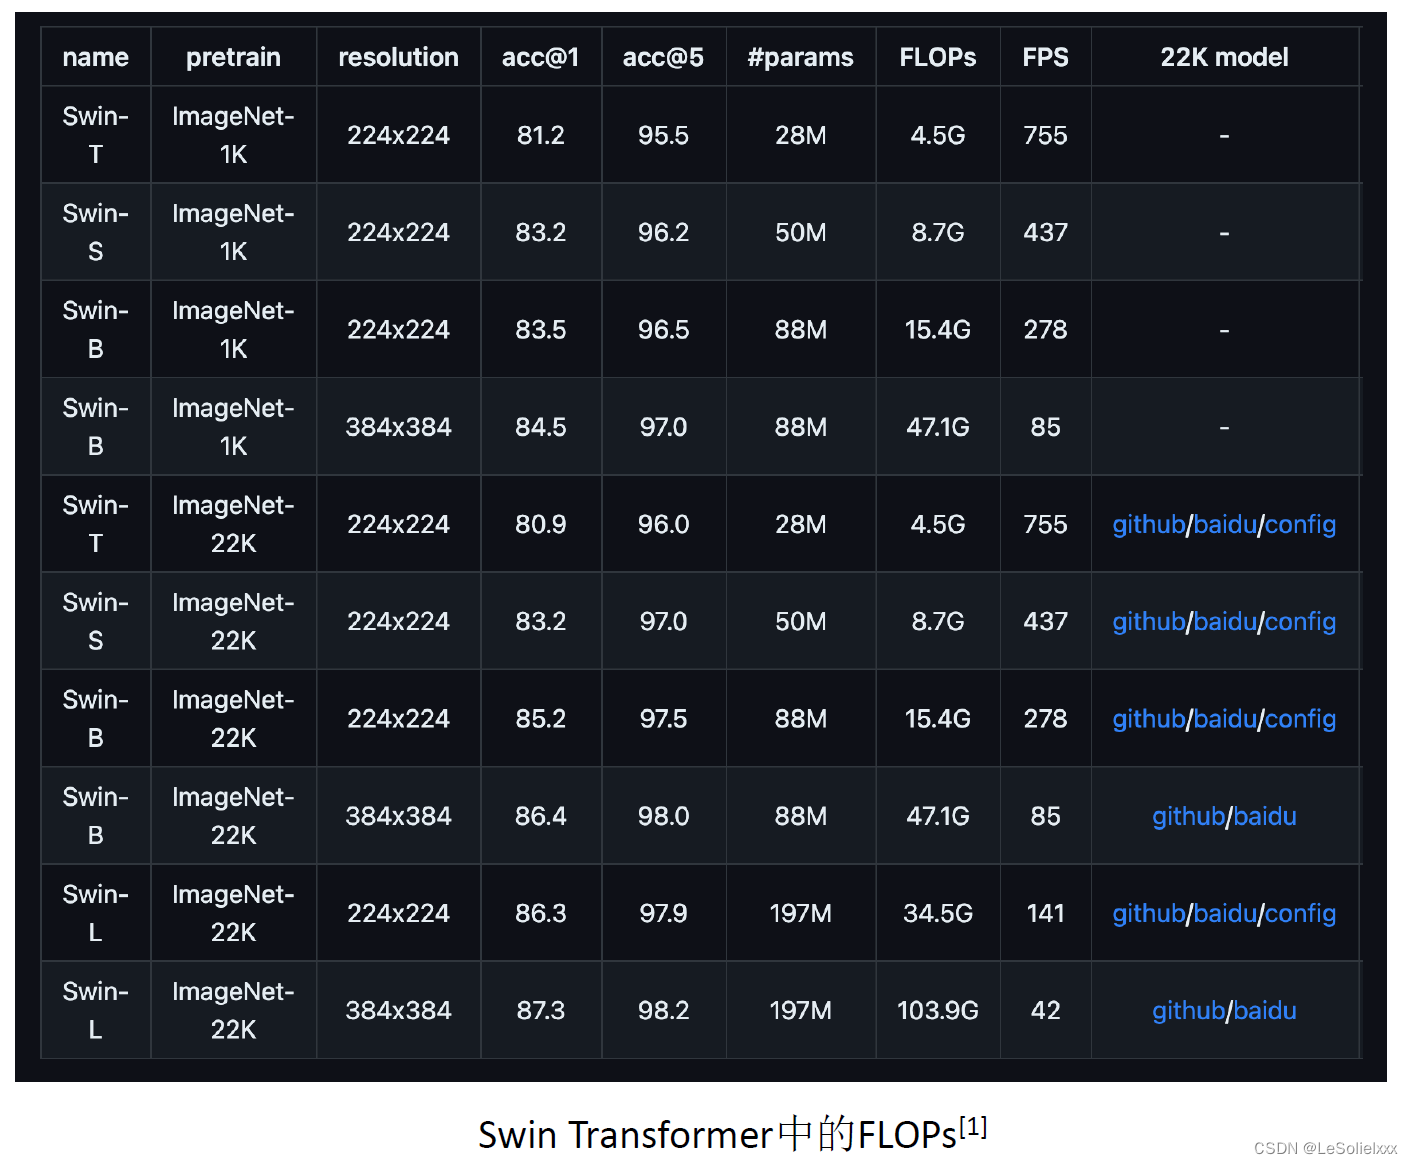Select the acc@5 value 97.5
Screen dimensions: 1413x1164
tap(663, 718)
